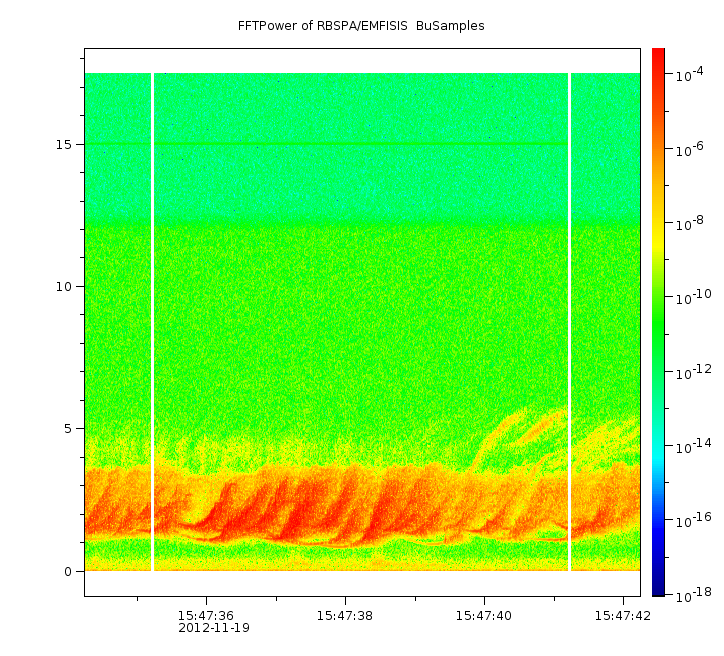Click the y-axis label 5
Viewport: 724px width, 656px height.
tap(68, 429)
